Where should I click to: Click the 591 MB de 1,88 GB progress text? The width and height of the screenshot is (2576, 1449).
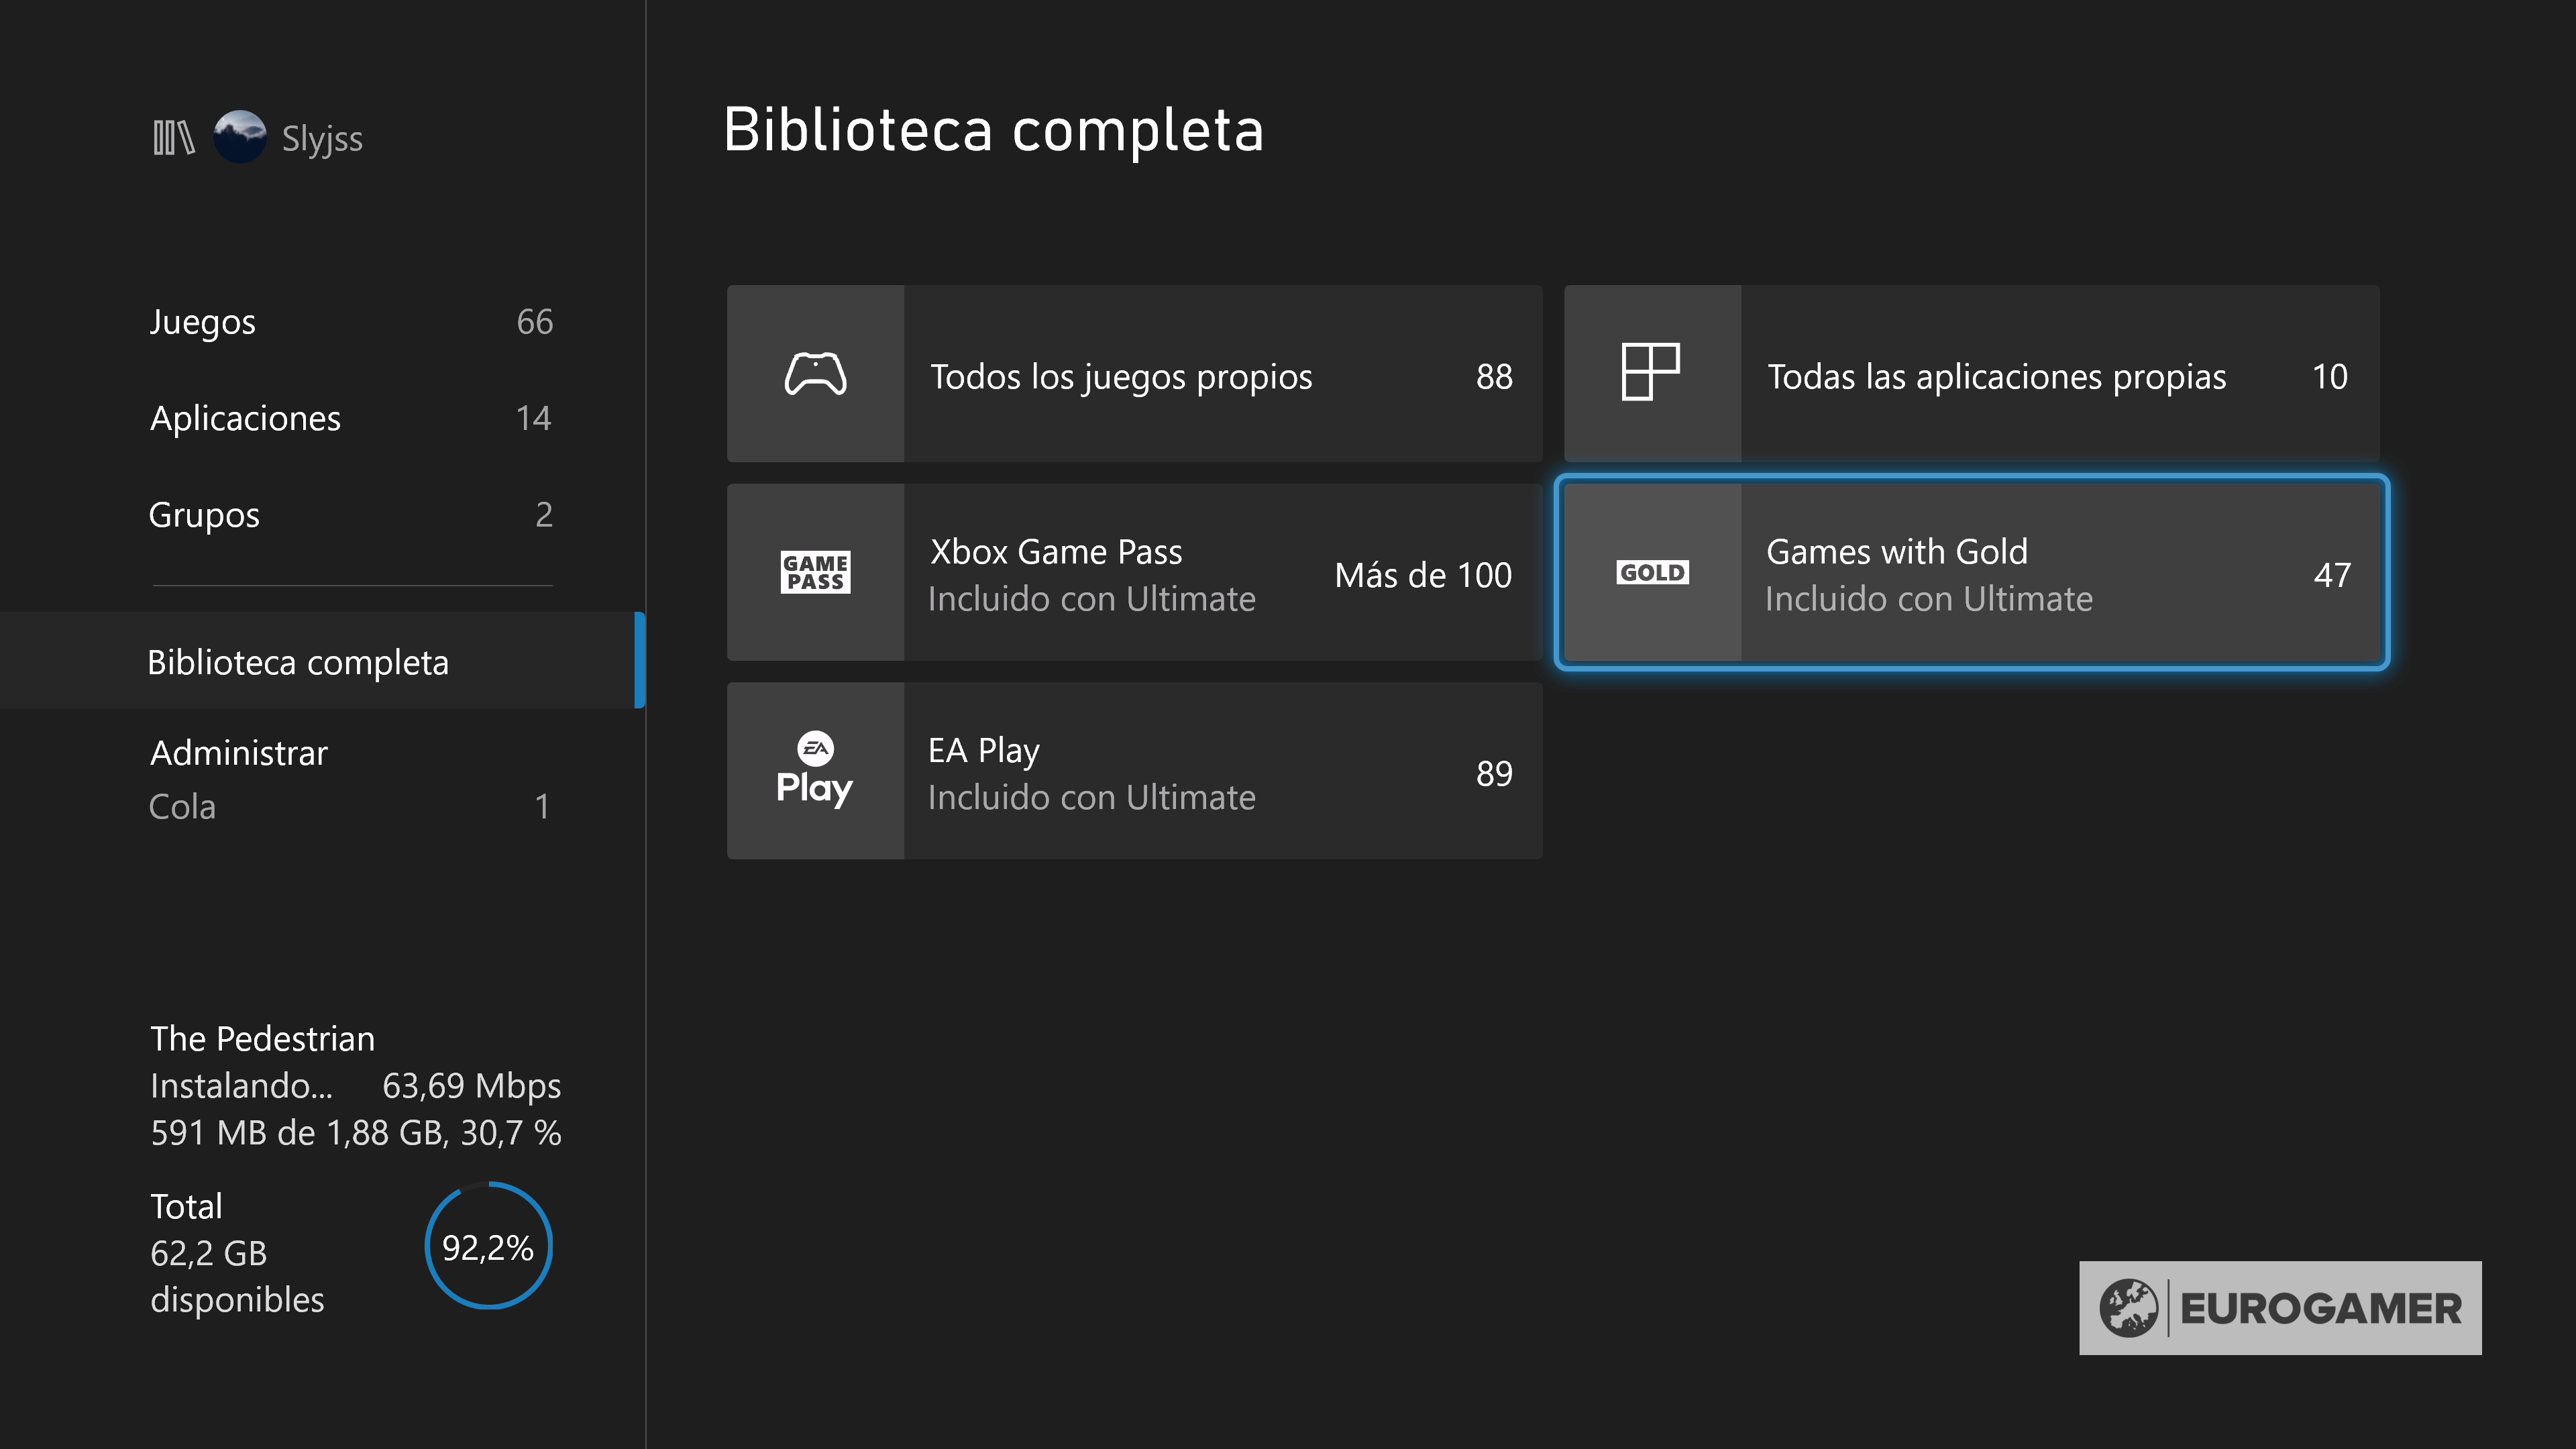tap(356, 1133)
